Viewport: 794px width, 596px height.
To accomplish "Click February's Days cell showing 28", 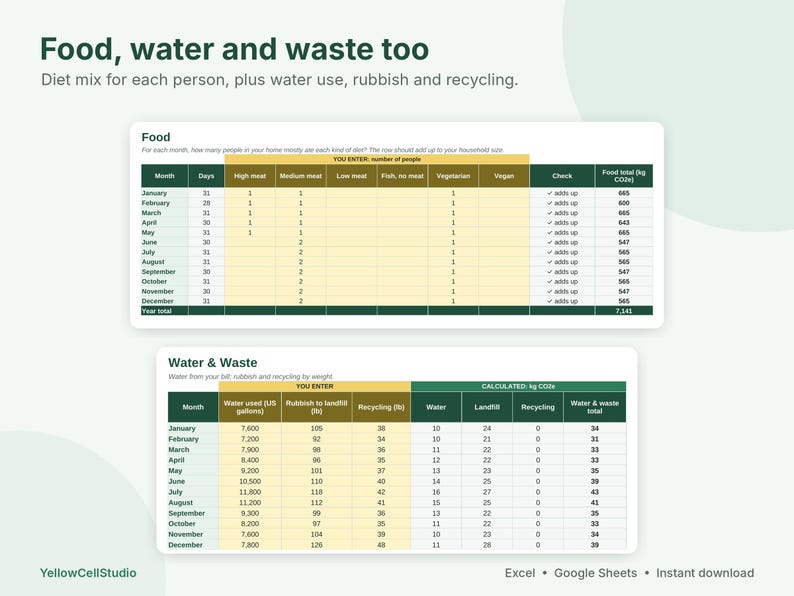I will pyautogui.click(x=206, y=203).
